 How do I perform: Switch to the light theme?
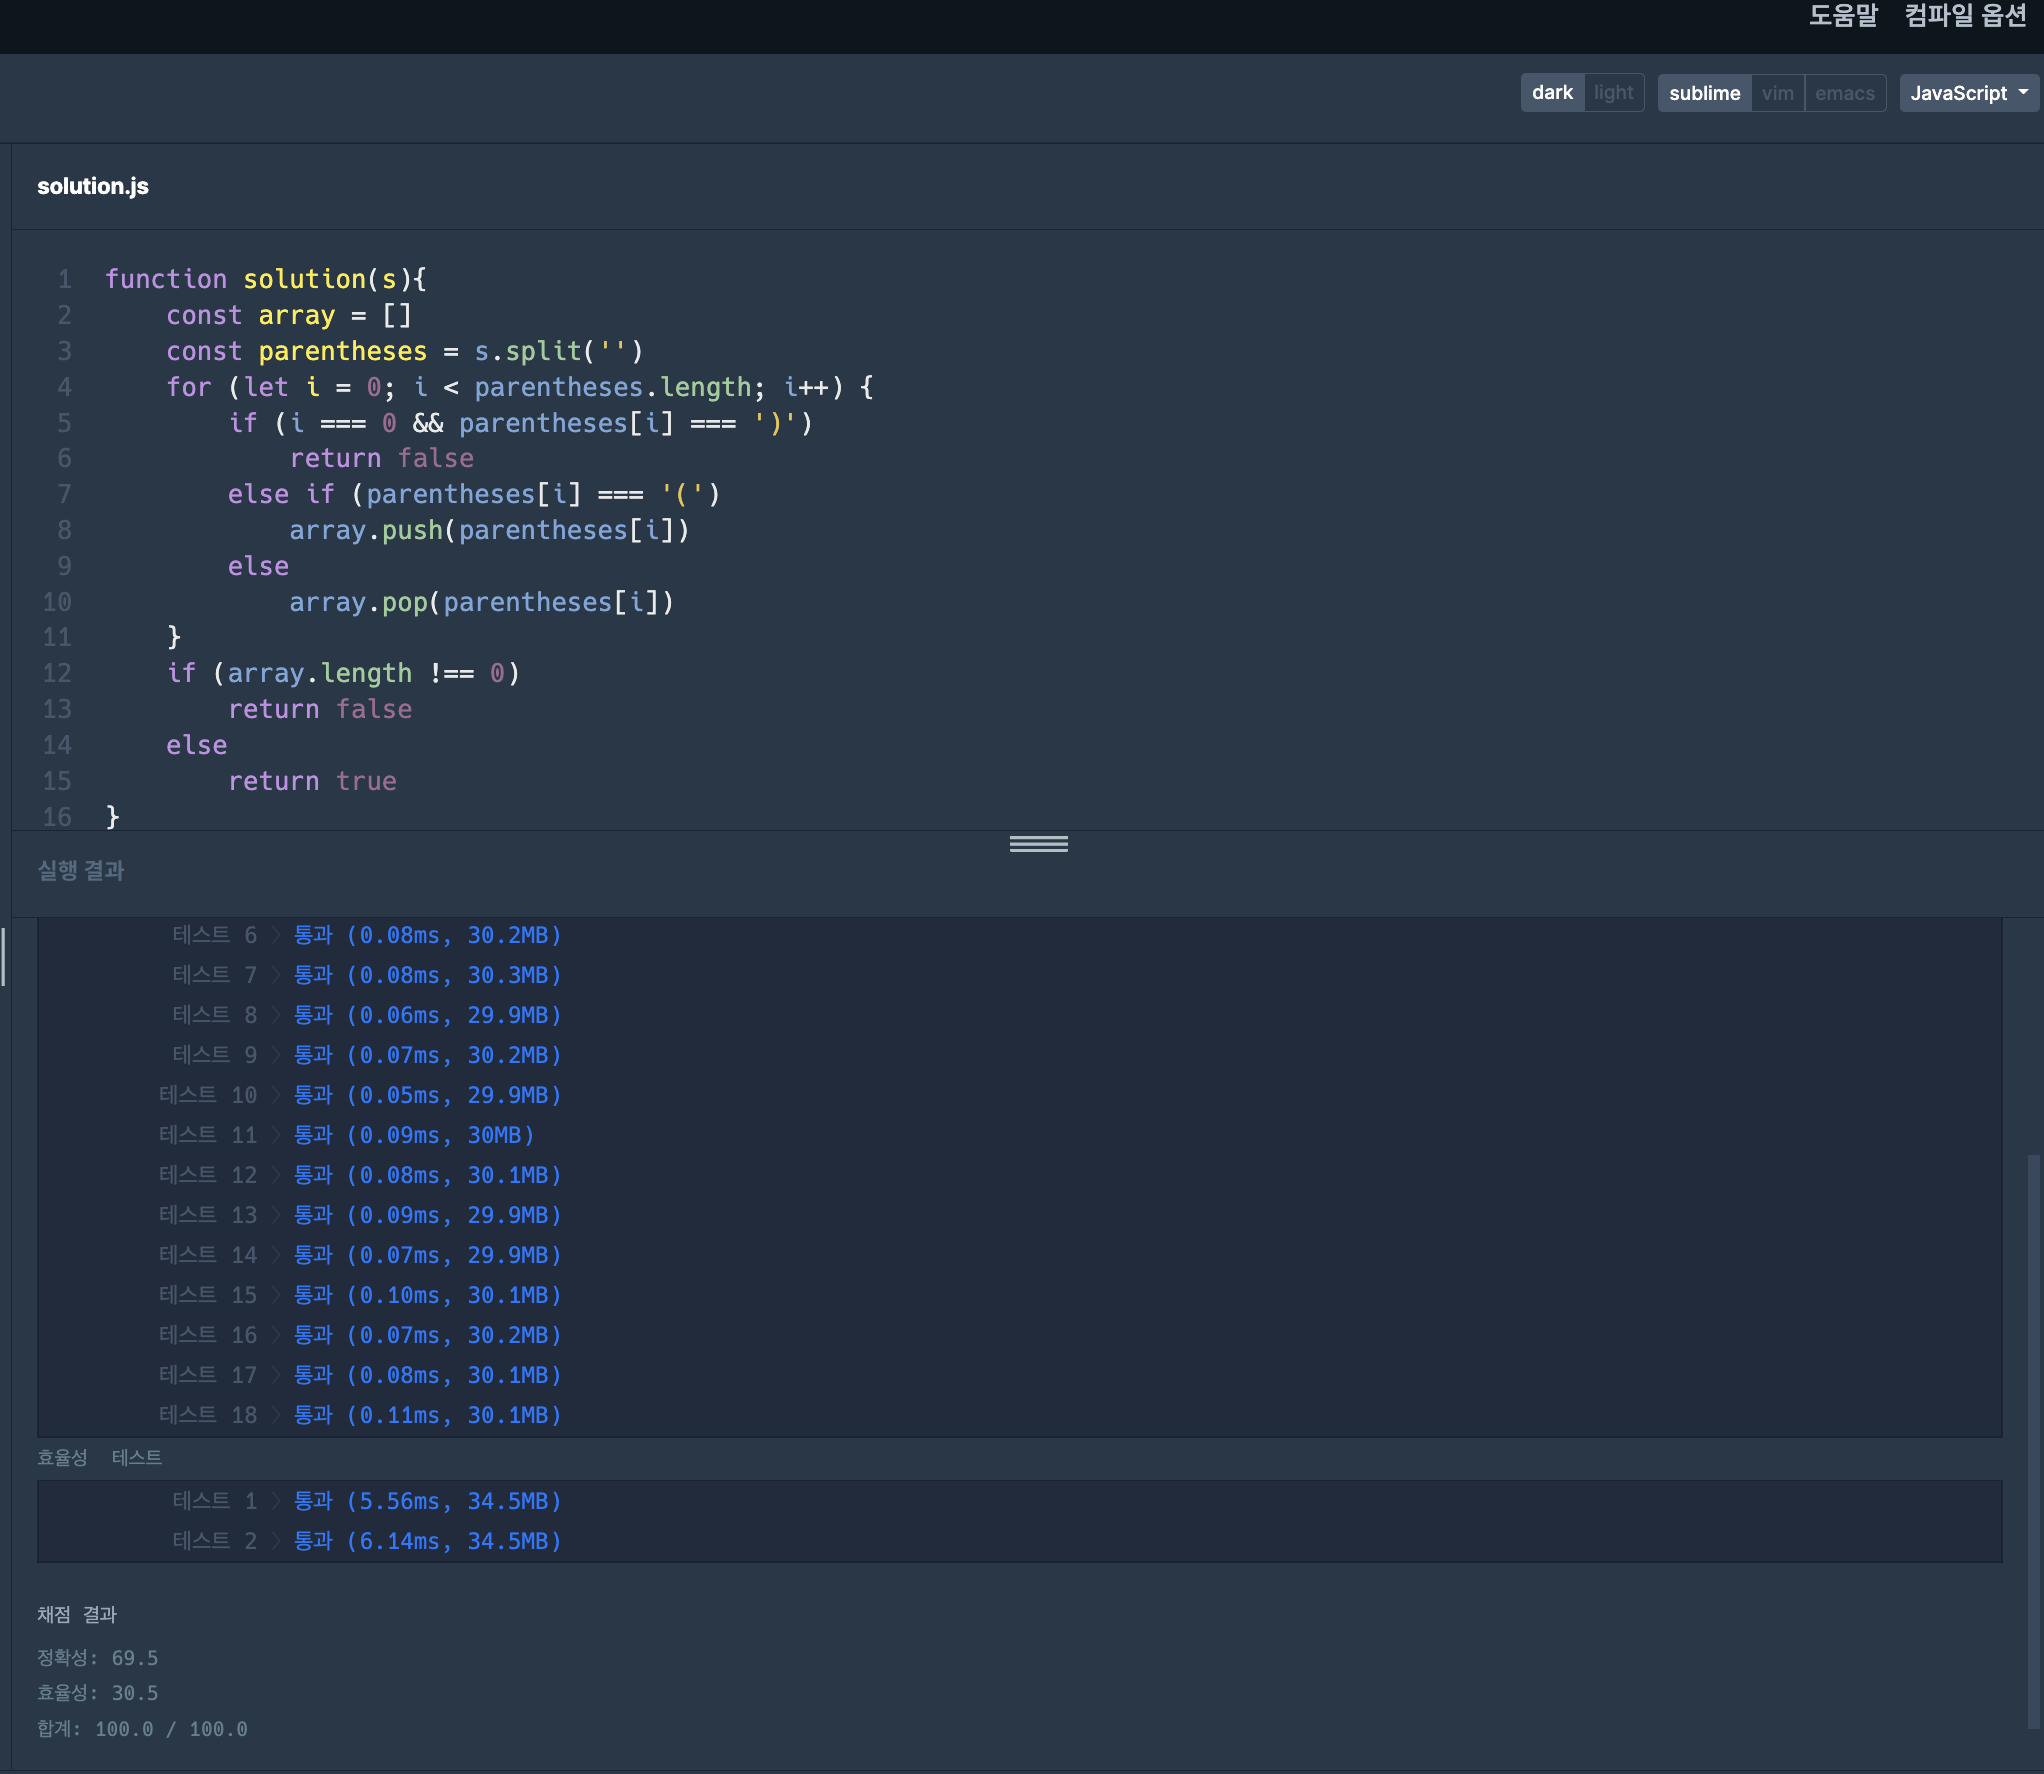click(x=1613, y=93)
